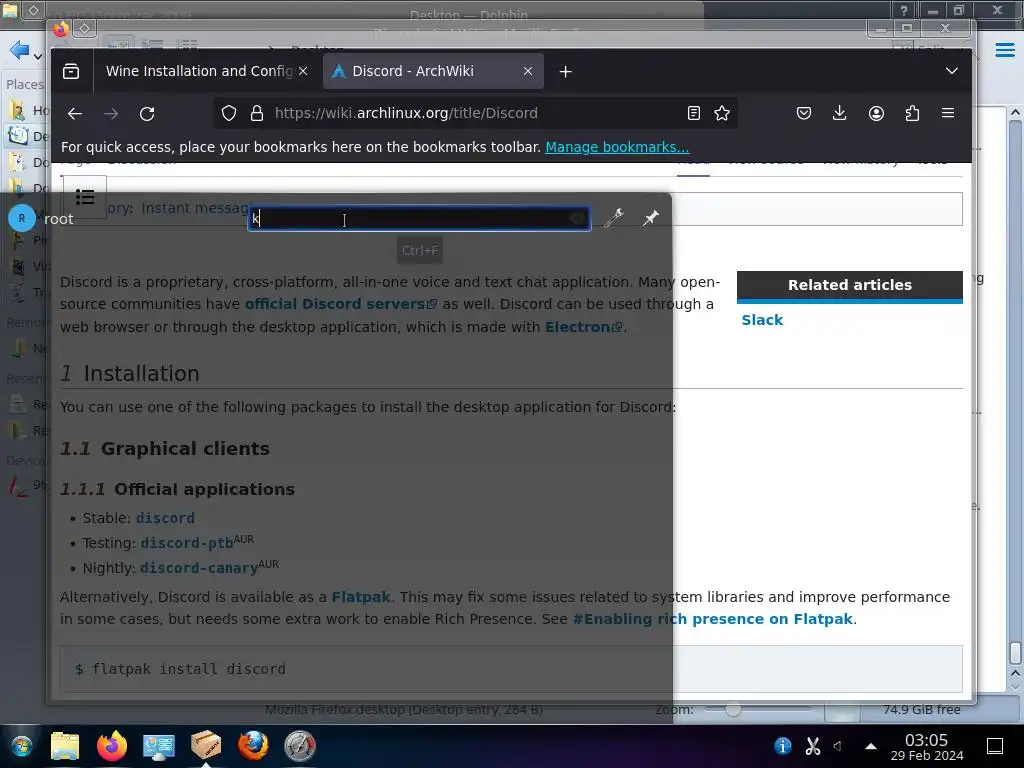The width and height of the screenshot is (1024, 768).
Task: Open Manage bookmarks link
Action: click(617, 147)
